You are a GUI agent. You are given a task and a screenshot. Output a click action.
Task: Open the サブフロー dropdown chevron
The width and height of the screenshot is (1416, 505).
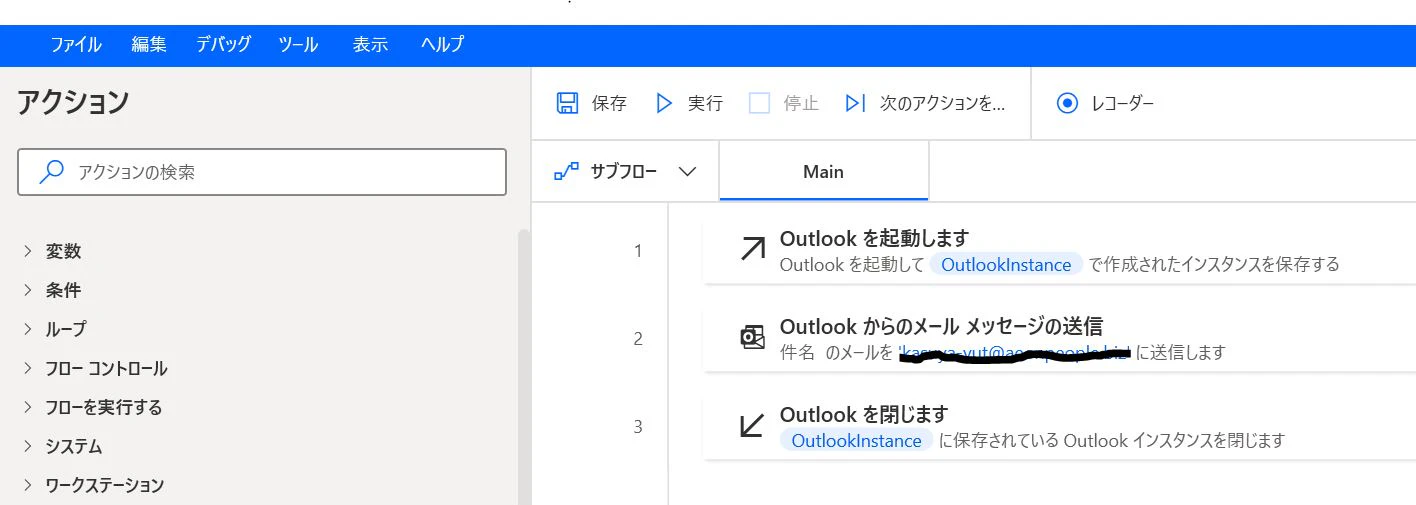[687, 171]
